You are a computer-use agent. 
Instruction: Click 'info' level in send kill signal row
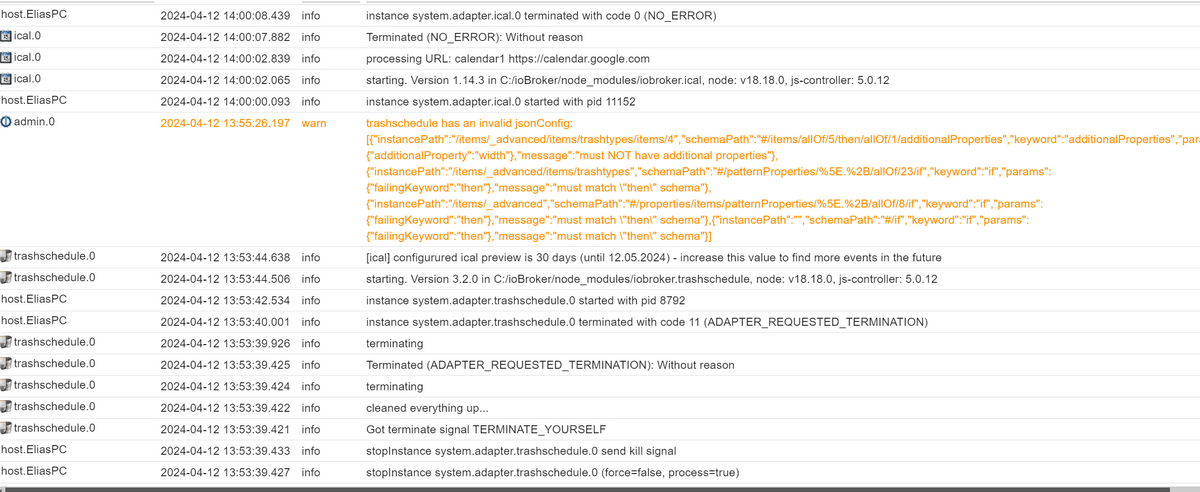click(311, 451)
